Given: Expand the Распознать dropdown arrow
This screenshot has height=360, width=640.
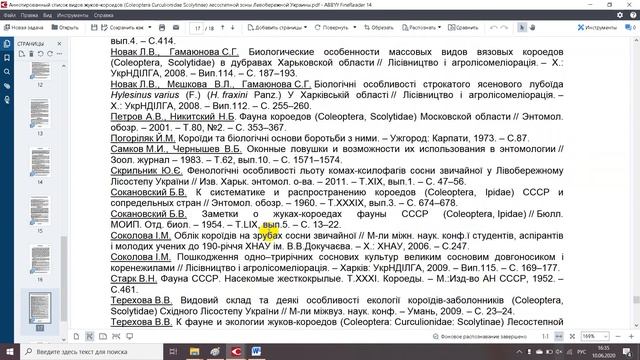Looking at the screenshot, I should (439, 27).
